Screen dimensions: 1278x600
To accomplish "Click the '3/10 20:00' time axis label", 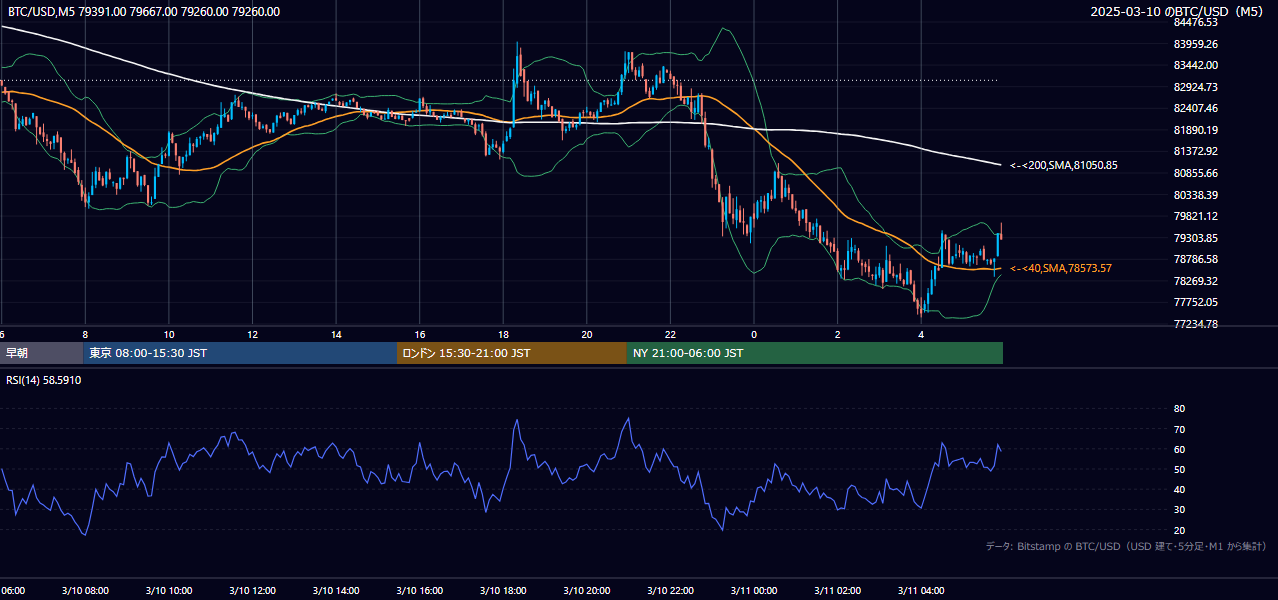I will (x=586, y=591).
